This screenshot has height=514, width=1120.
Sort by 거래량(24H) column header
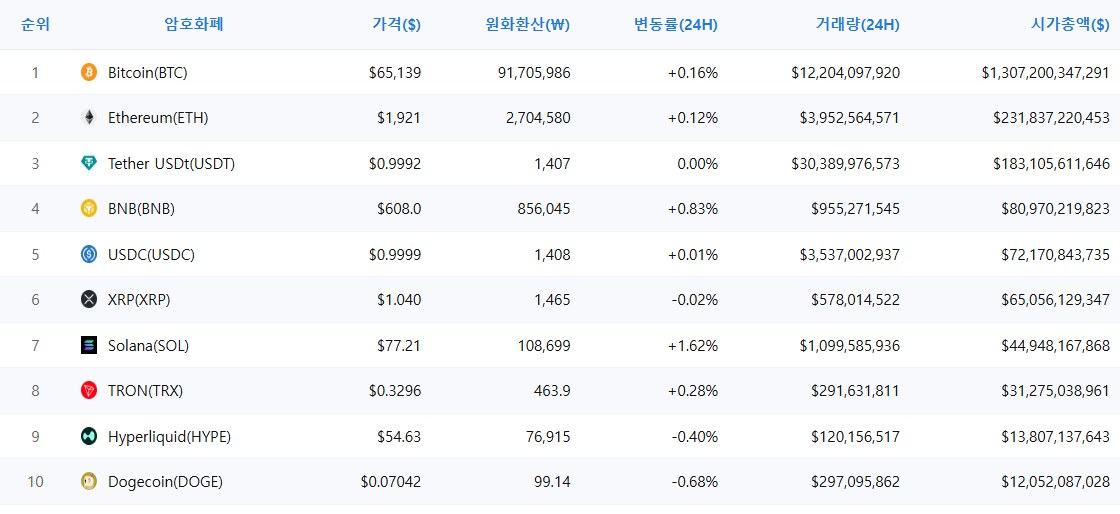click(857, 25)
